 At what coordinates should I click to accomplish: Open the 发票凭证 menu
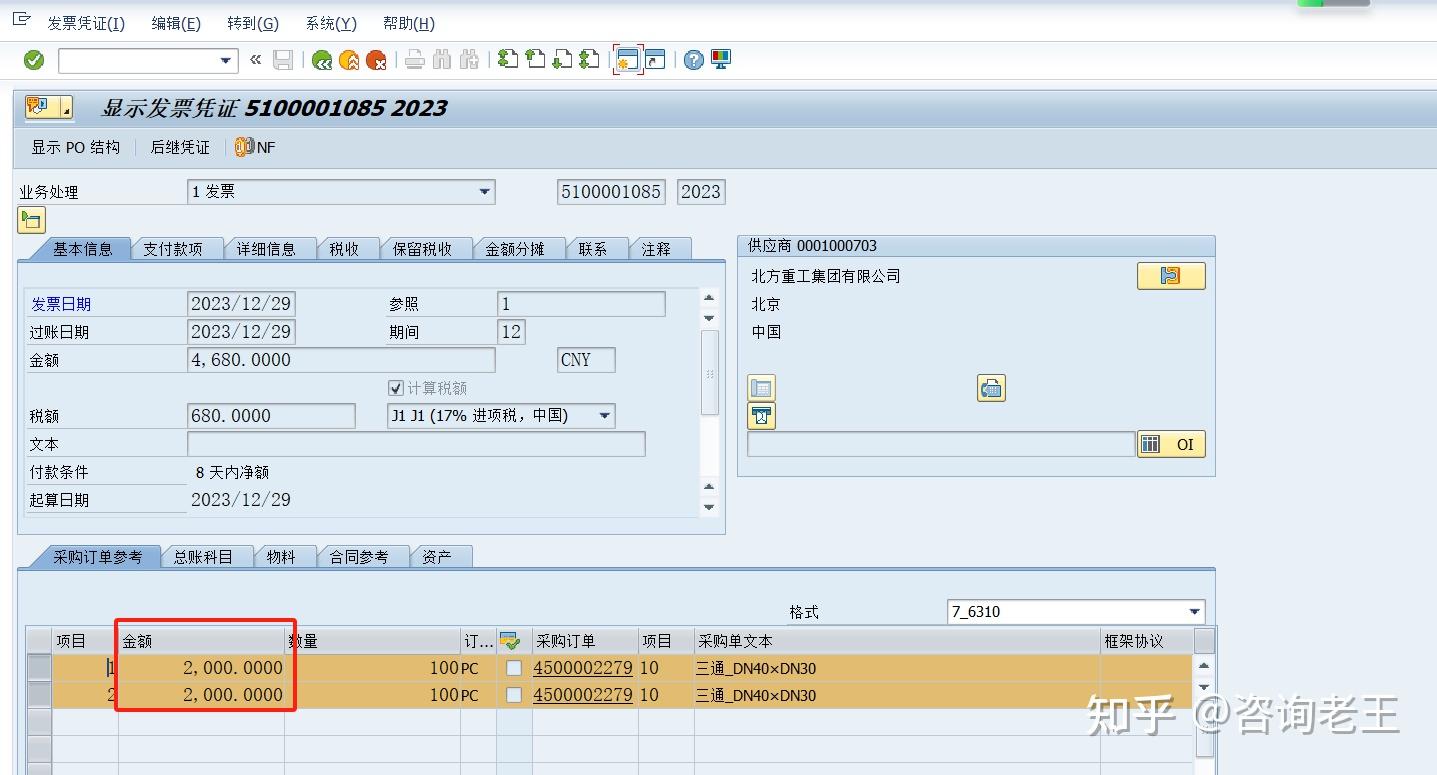85,23
